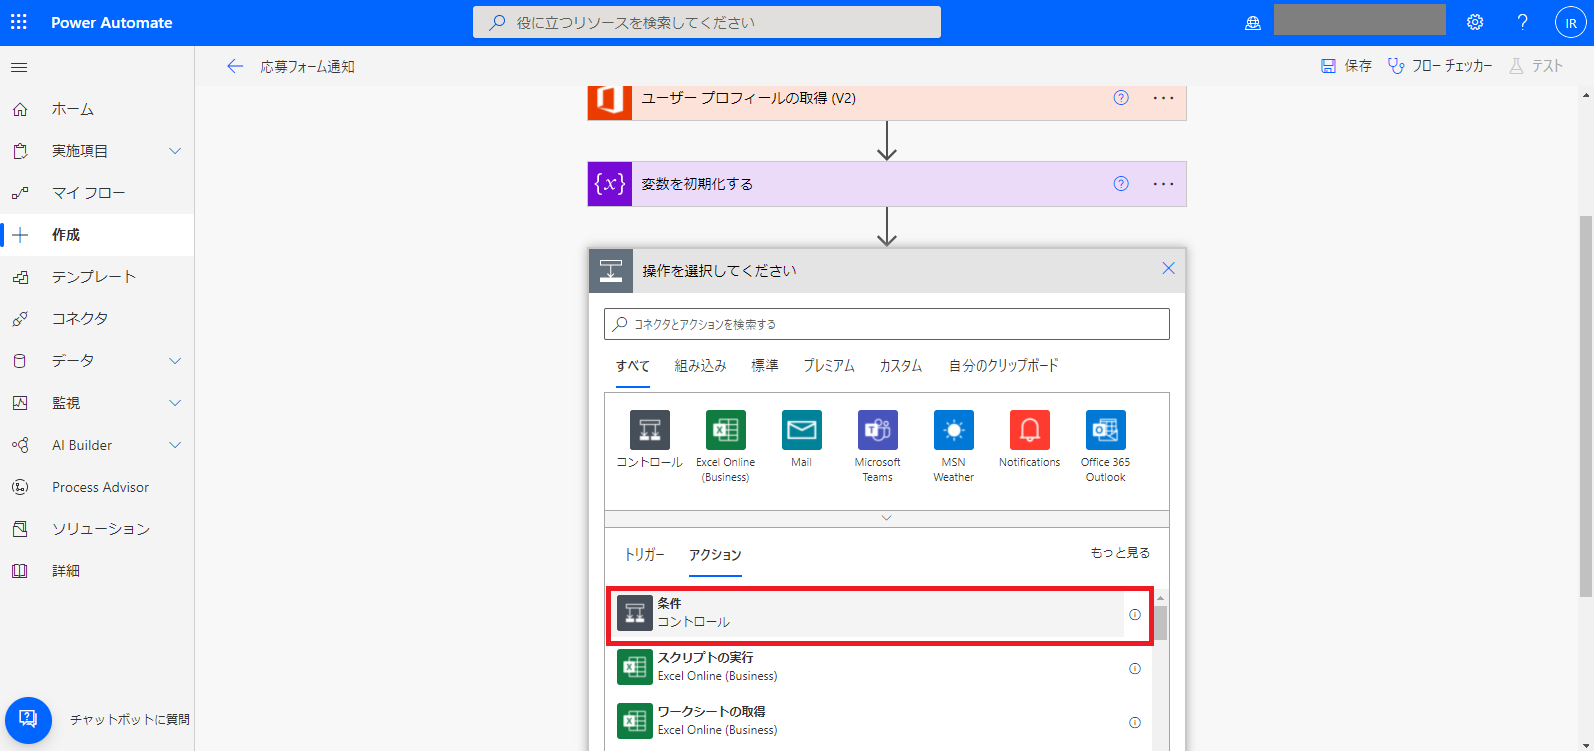Go back using the left arrow
The image size is (1594, 751).
(x=235, y=66)
